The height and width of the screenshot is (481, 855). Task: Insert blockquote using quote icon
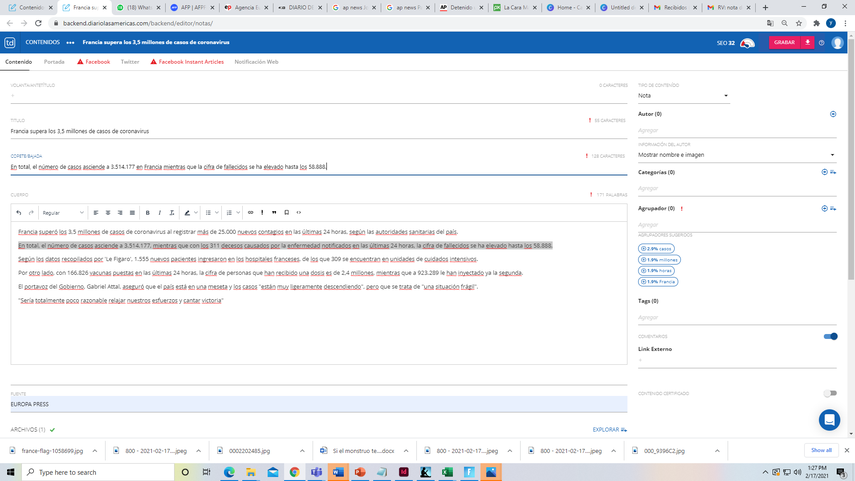click(274, 212)
